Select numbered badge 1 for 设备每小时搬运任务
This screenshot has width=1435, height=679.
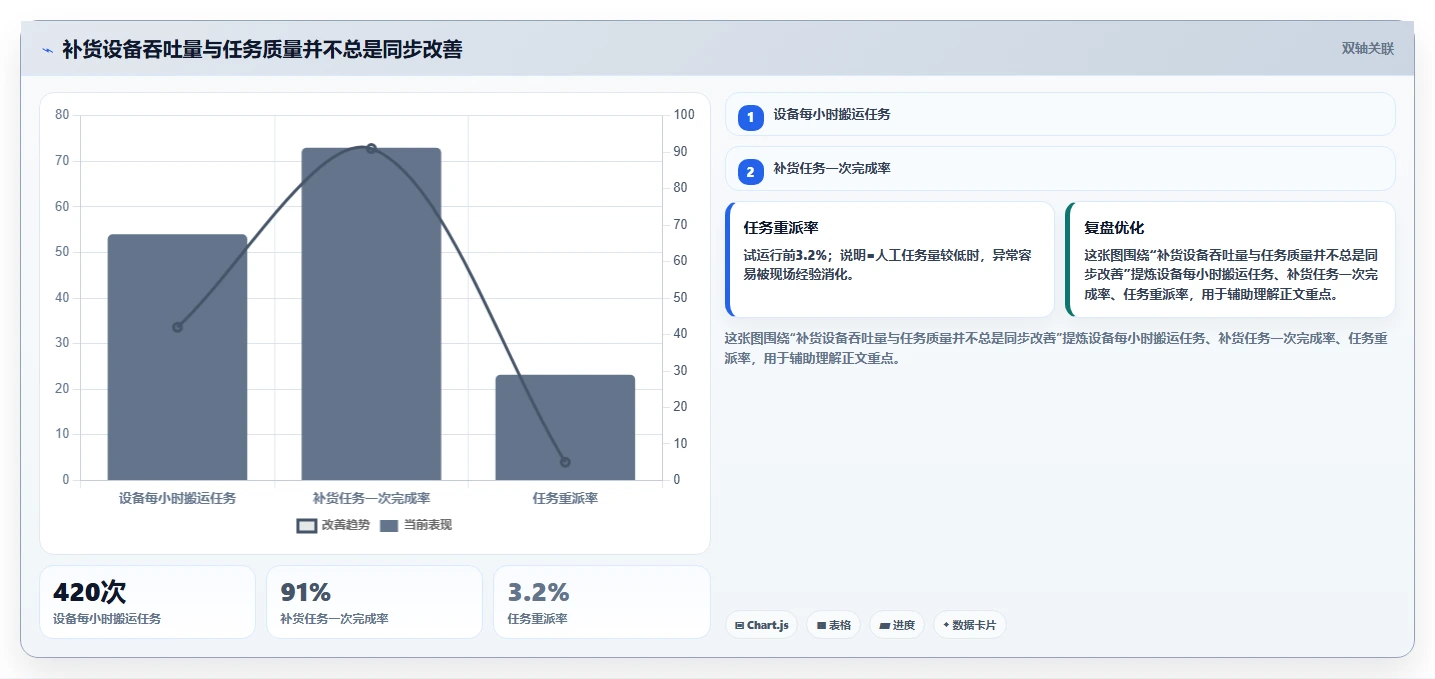750,117
